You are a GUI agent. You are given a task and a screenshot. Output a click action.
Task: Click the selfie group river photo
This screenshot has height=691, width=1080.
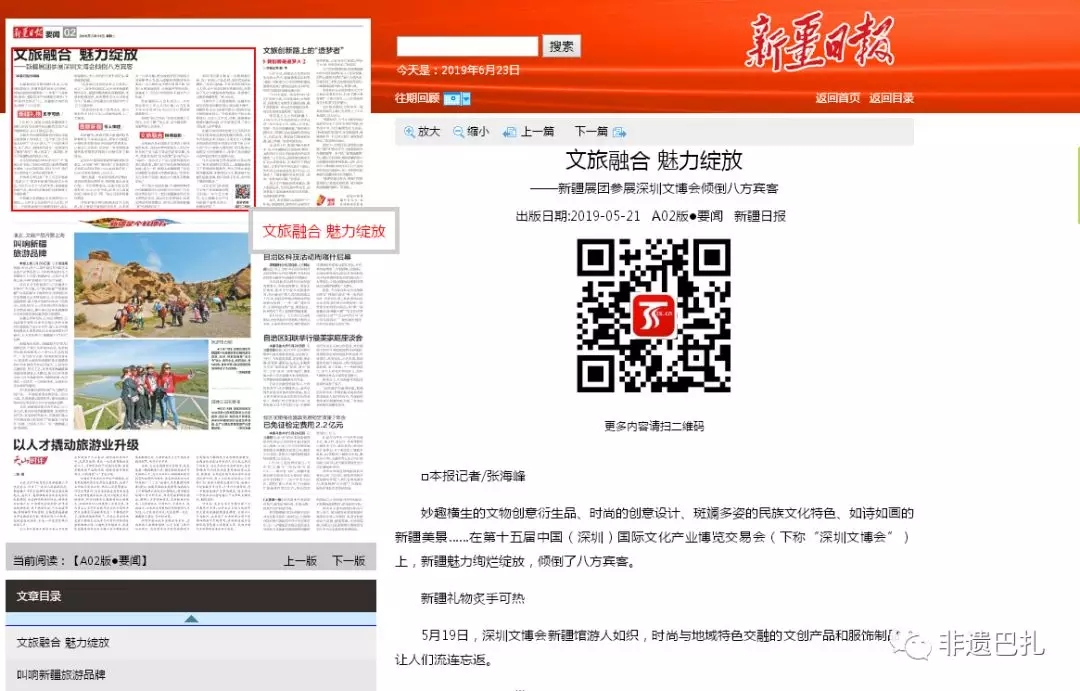(x=141, y=384)
